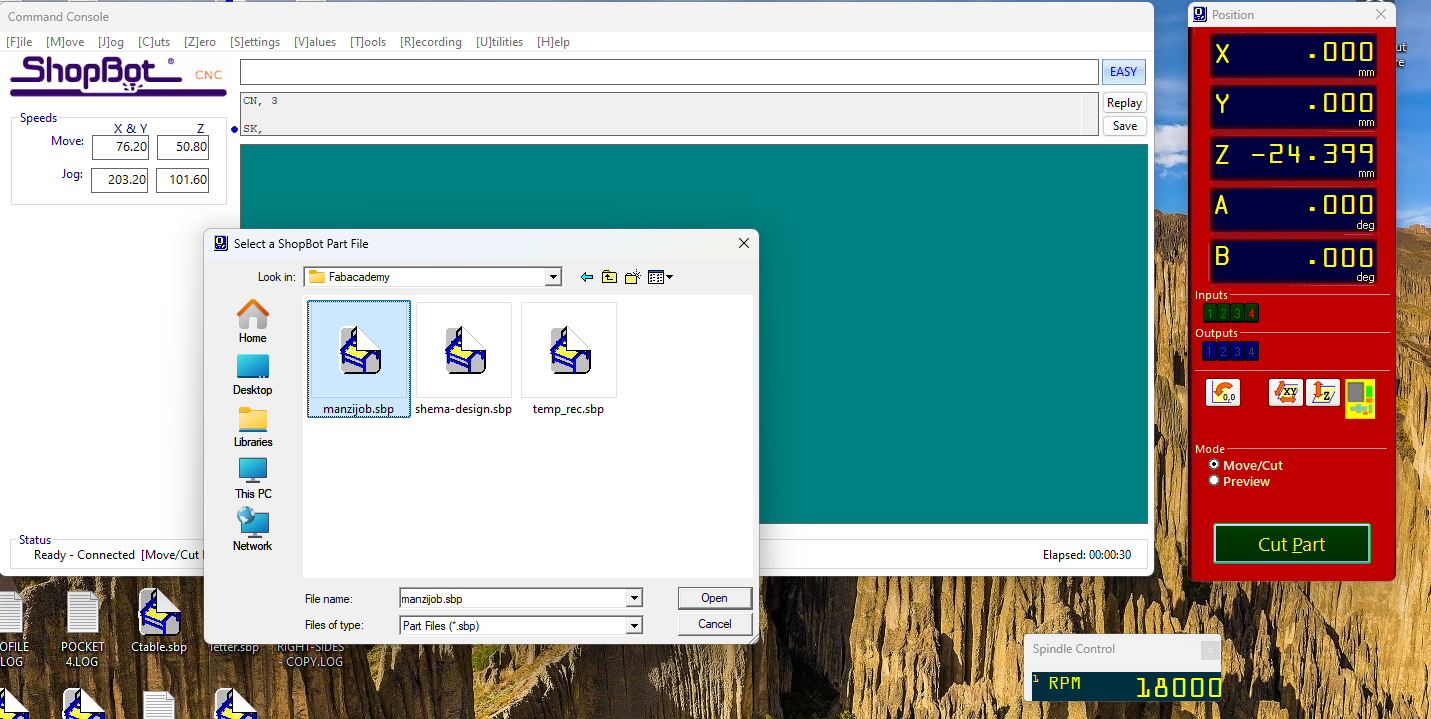The width and height of the screenshot is (1431, 719).
Task: Click the Cancel button in dialog
Action: (714, 624)
